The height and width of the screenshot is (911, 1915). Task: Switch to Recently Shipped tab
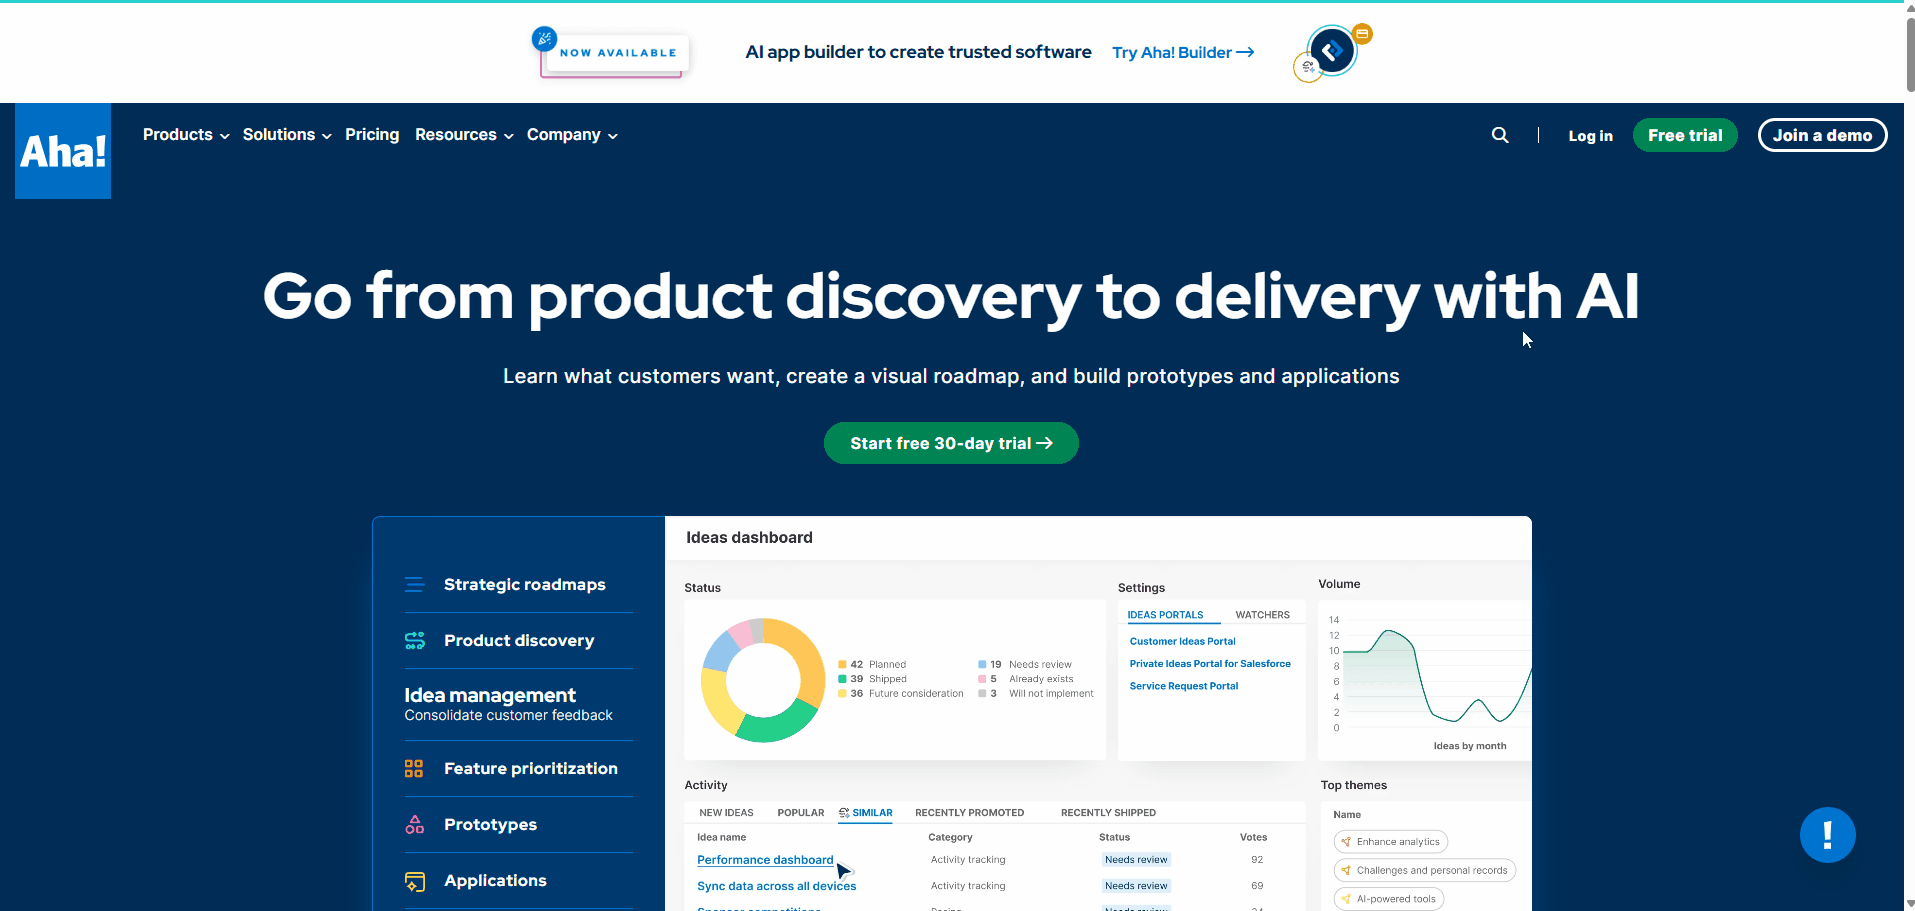tap(1108, 813)
